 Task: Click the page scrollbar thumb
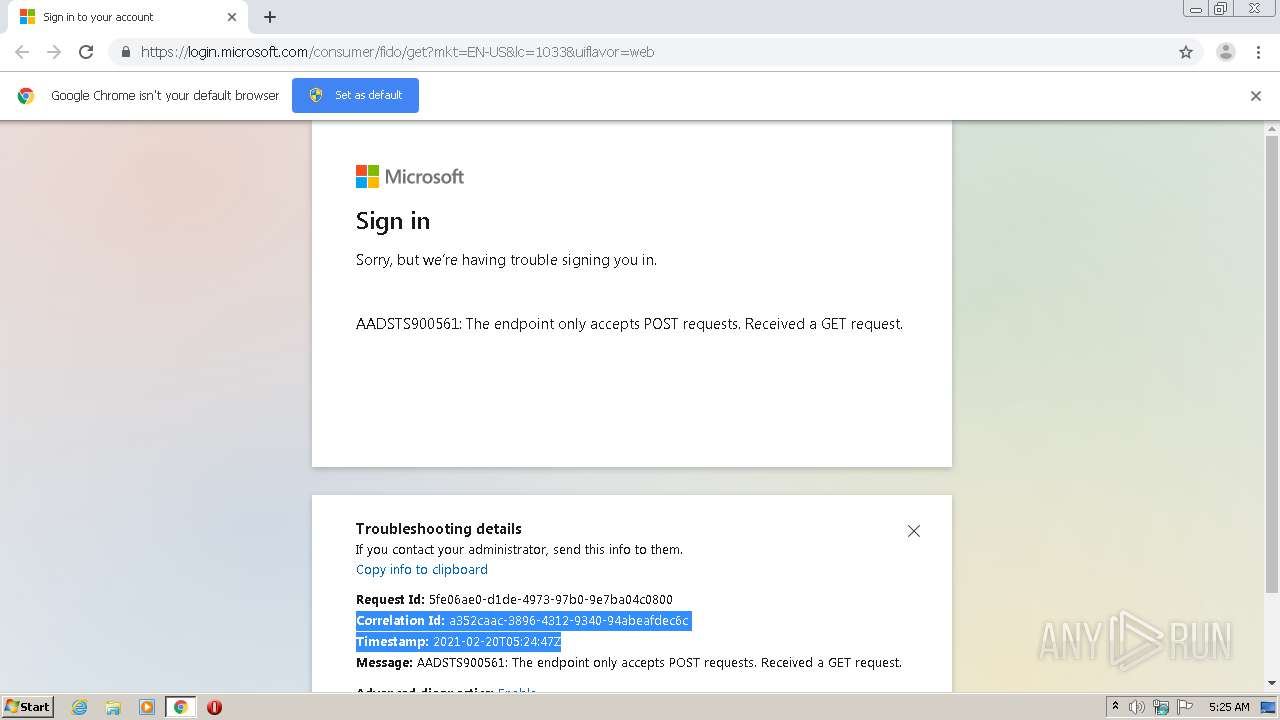[1272, 365]
